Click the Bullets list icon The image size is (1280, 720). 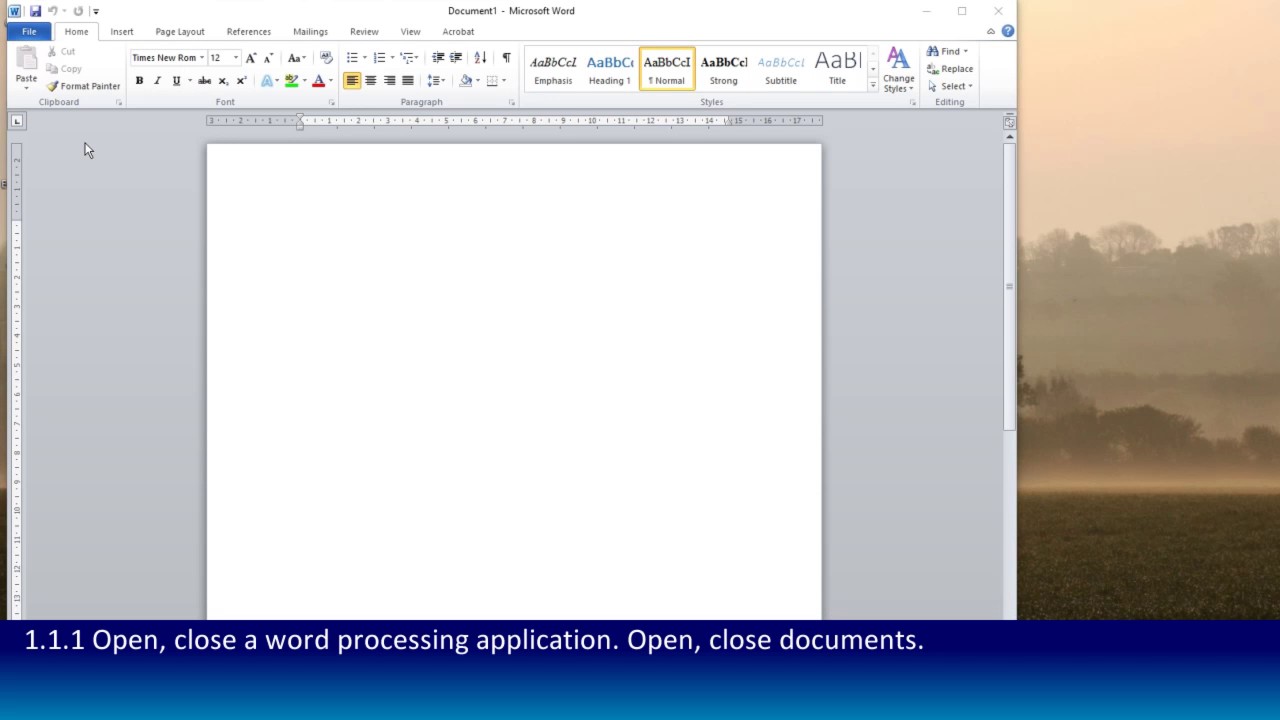coord(352,58)
